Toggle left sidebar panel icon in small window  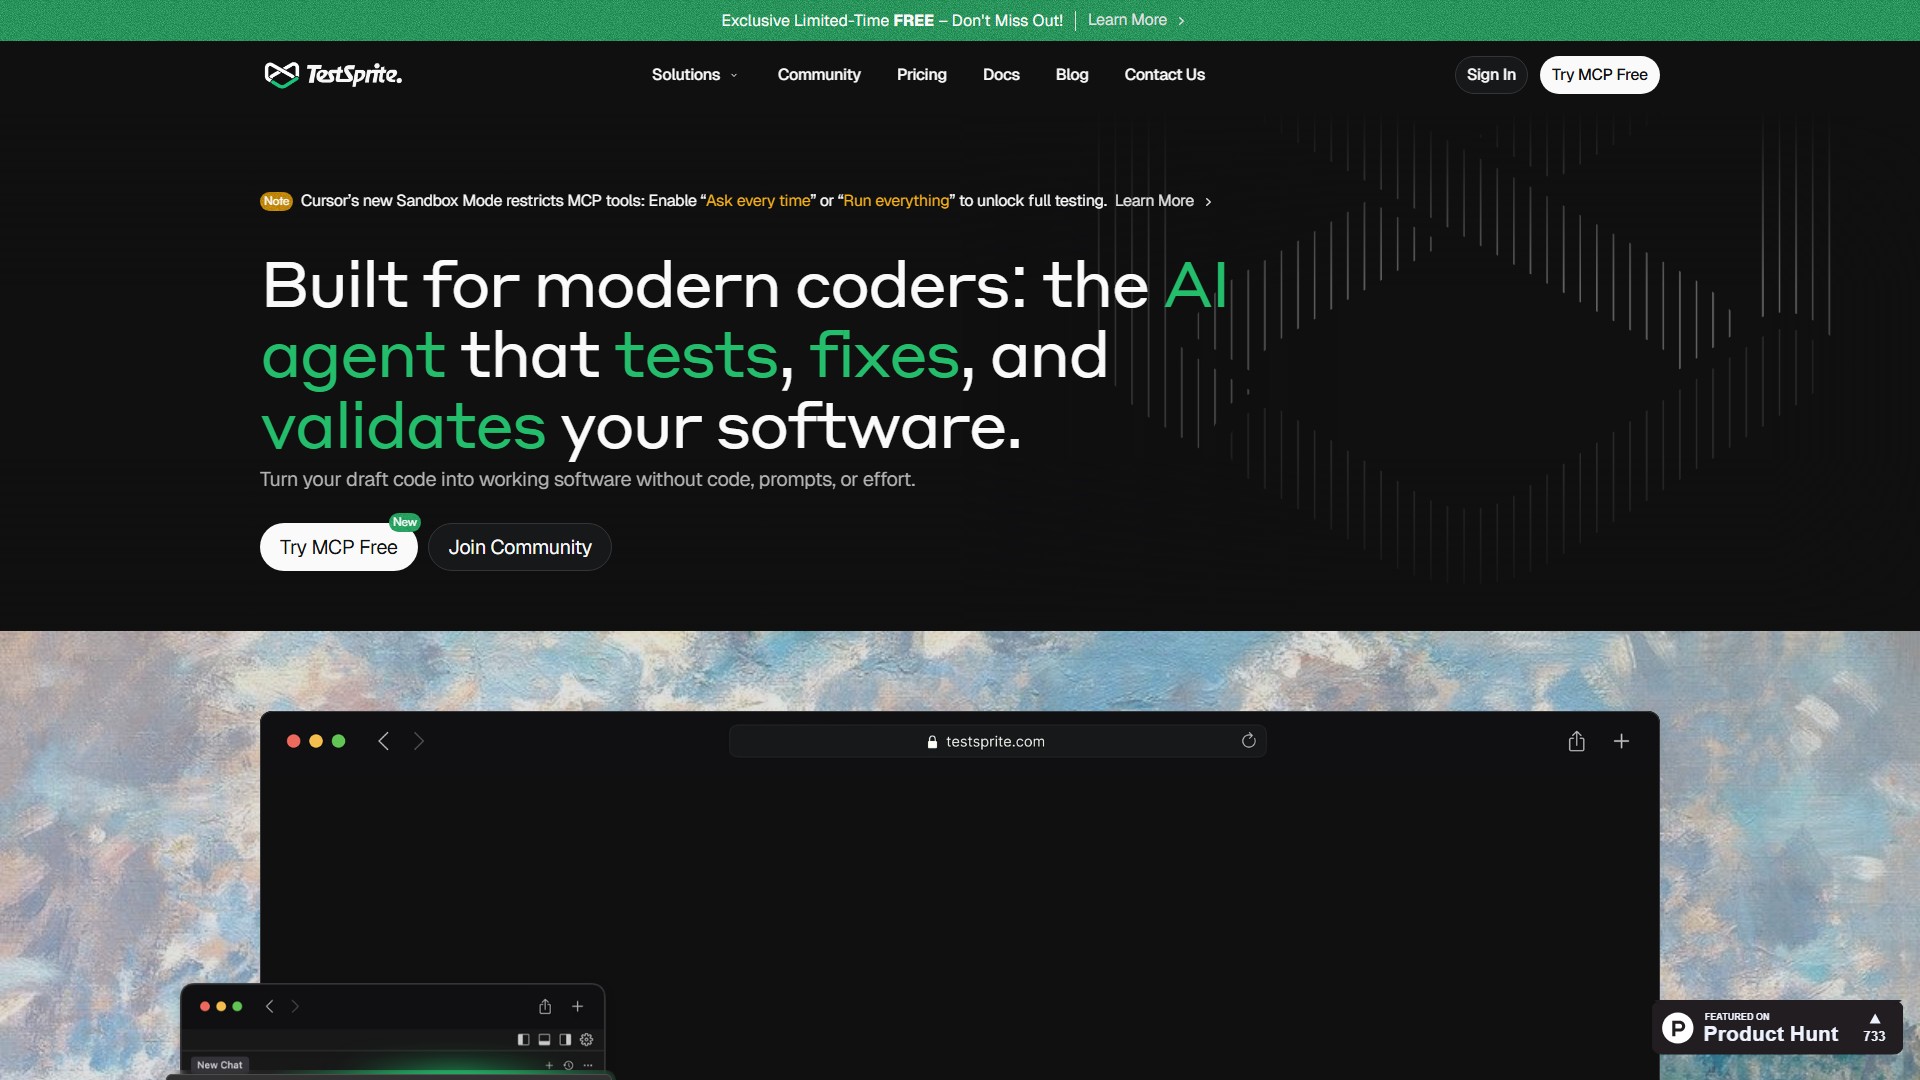(x=523, y=1039)
